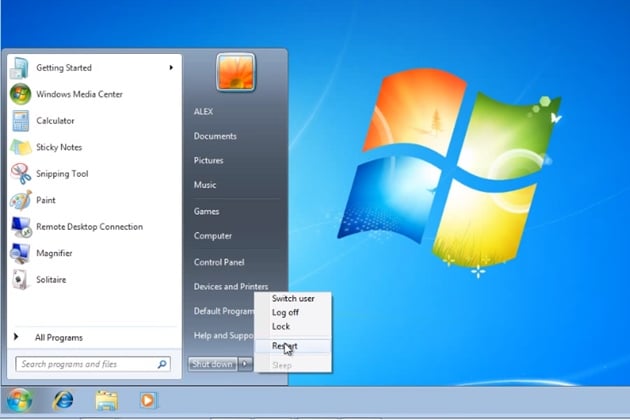Screen dimensions: 630x420
Task: Open Remote Desktop Connection icon
Action: tap(21, 227)
